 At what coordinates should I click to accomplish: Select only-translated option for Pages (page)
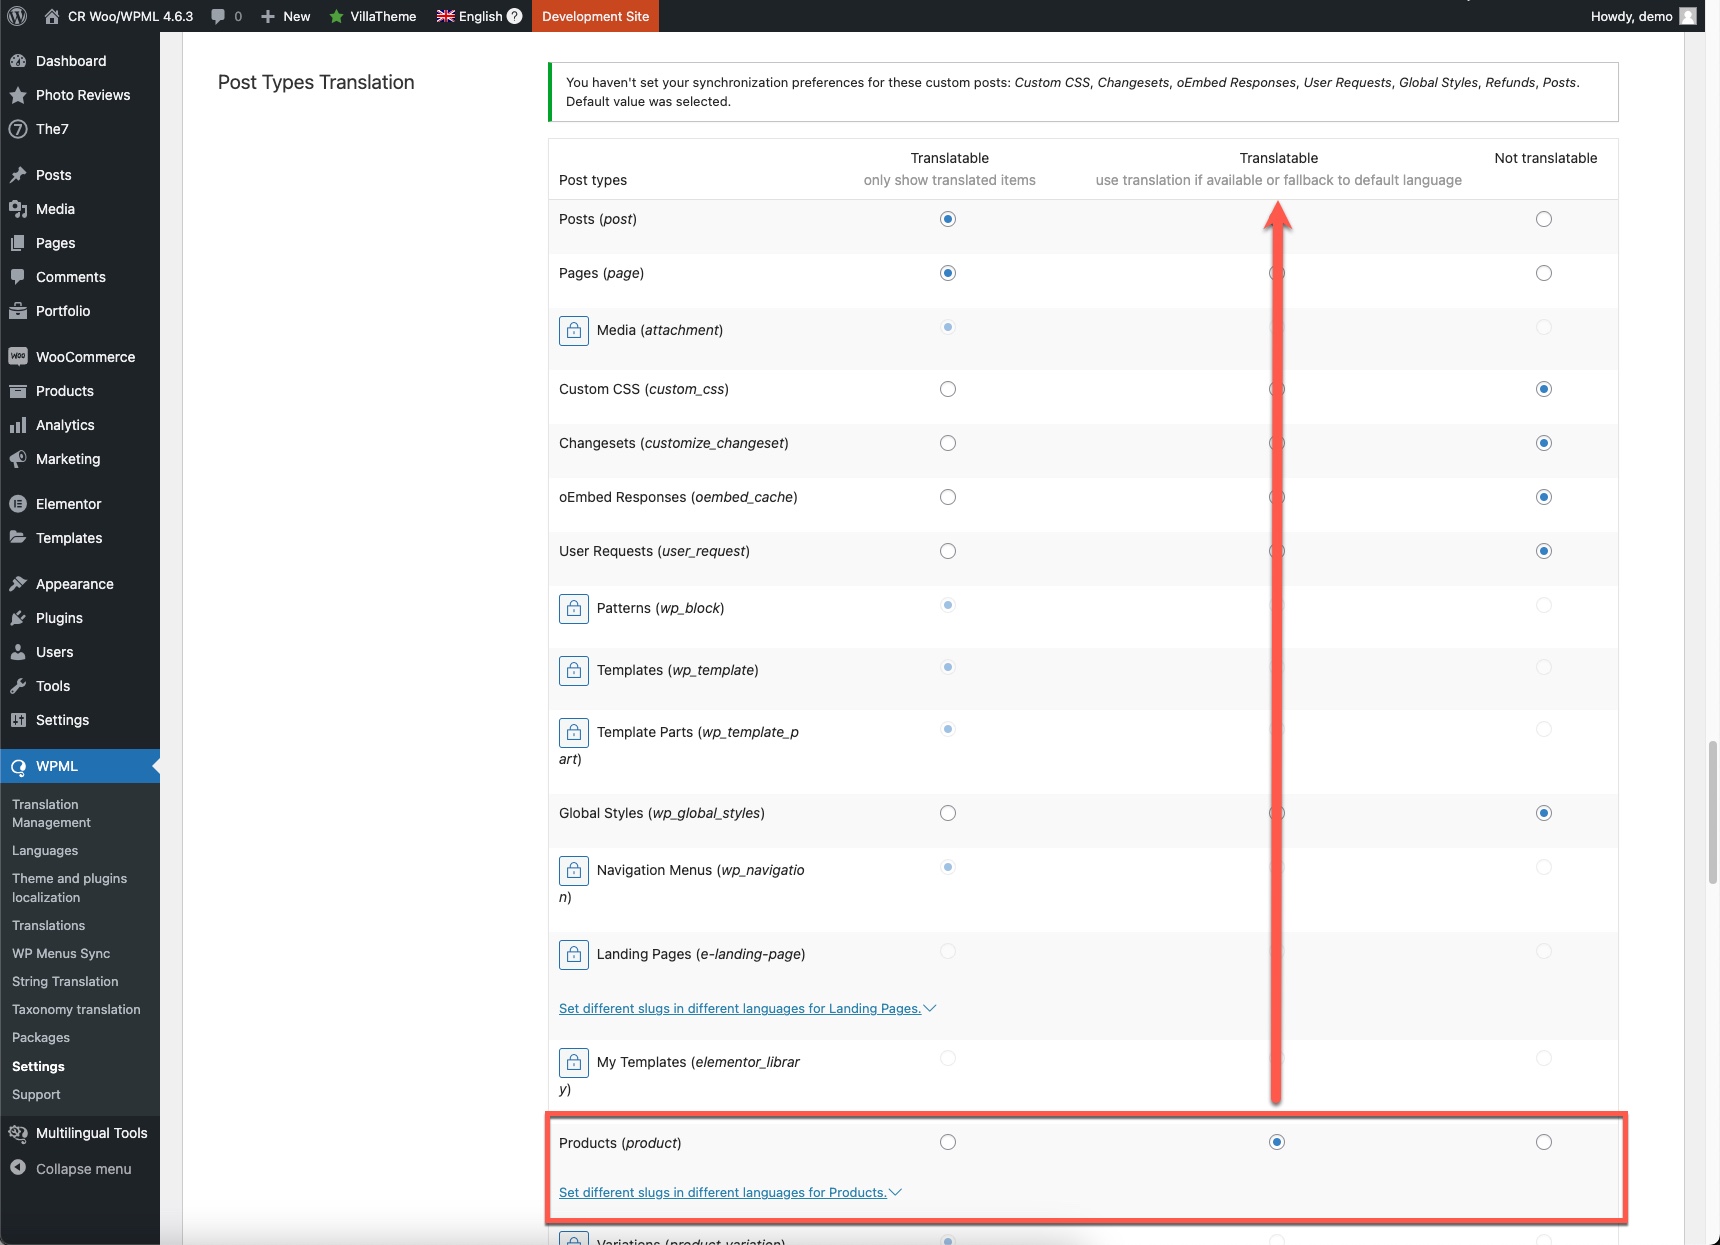click(x=948, y=273)
